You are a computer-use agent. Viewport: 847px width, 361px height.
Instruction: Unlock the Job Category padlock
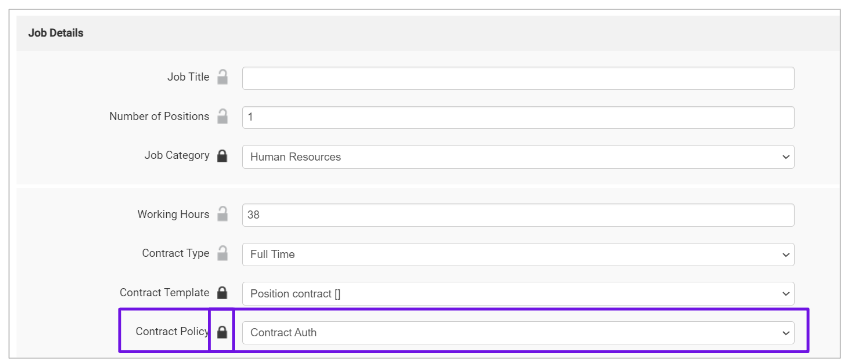tap(222, 156)
